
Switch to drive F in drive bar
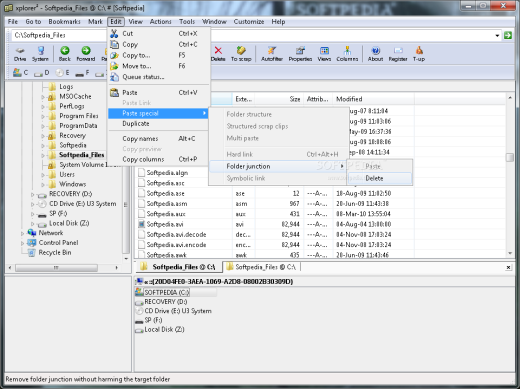tap(82, 73)
